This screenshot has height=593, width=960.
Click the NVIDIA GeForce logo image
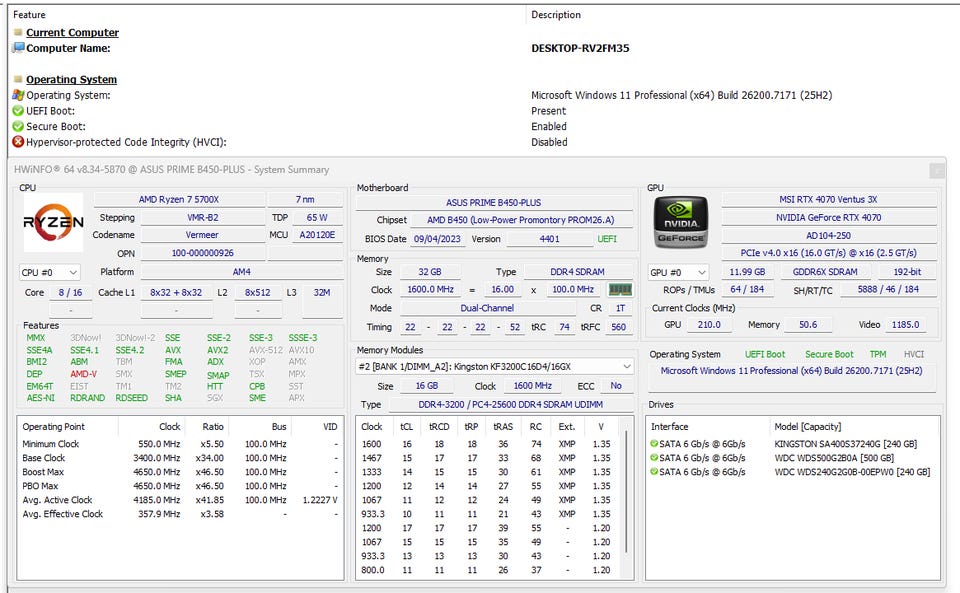coord(681,222)
